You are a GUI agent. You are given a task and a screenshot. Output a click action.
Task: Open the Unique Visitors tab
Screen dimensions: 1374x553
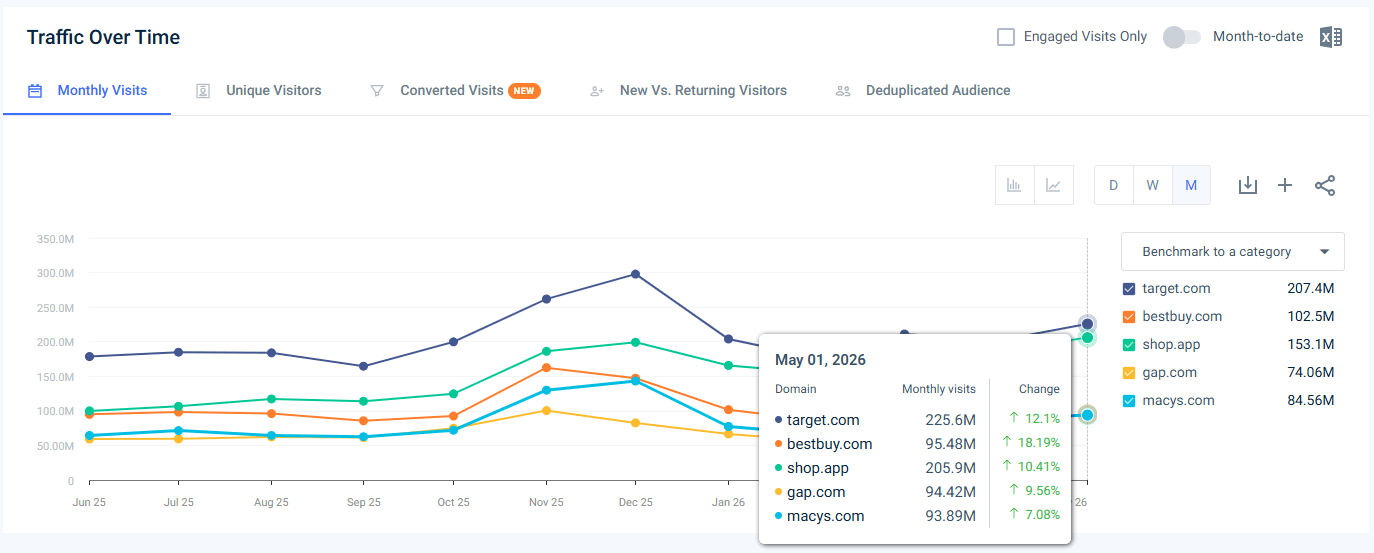pyautogui.click(x=259, y=91)
